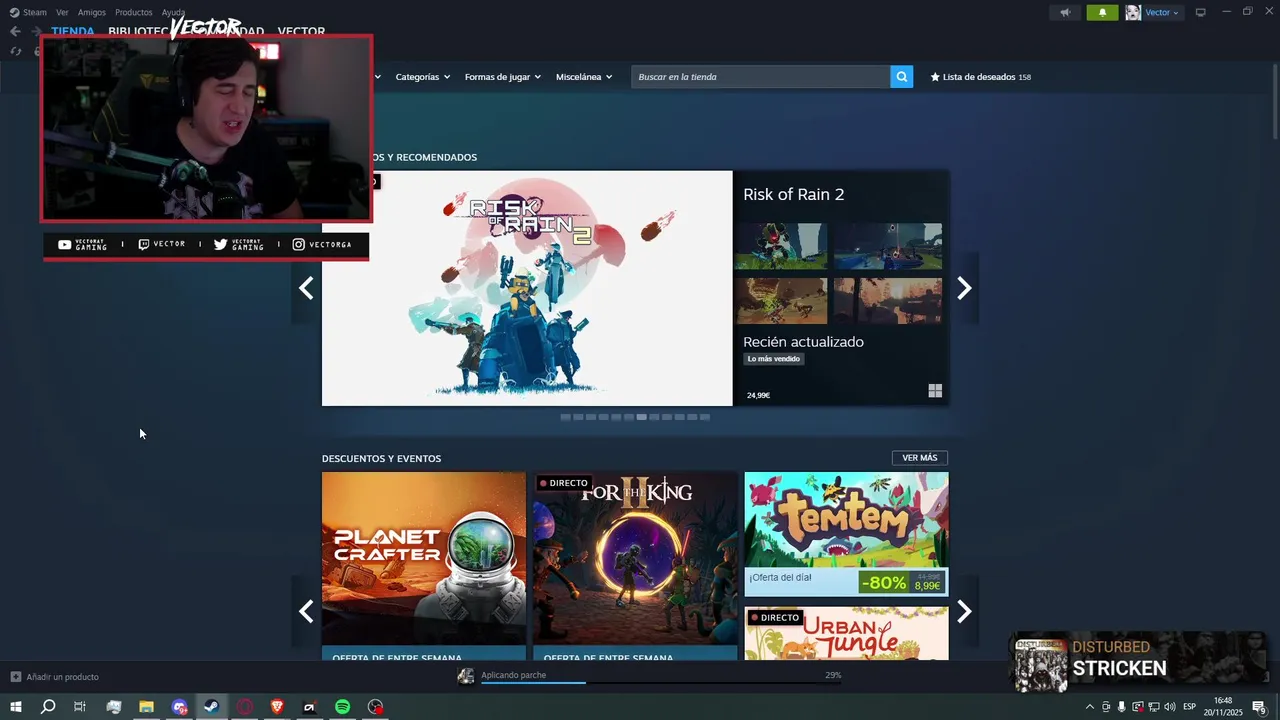
Task: Click the wishlist star icon
Action: tap(935, 77)
